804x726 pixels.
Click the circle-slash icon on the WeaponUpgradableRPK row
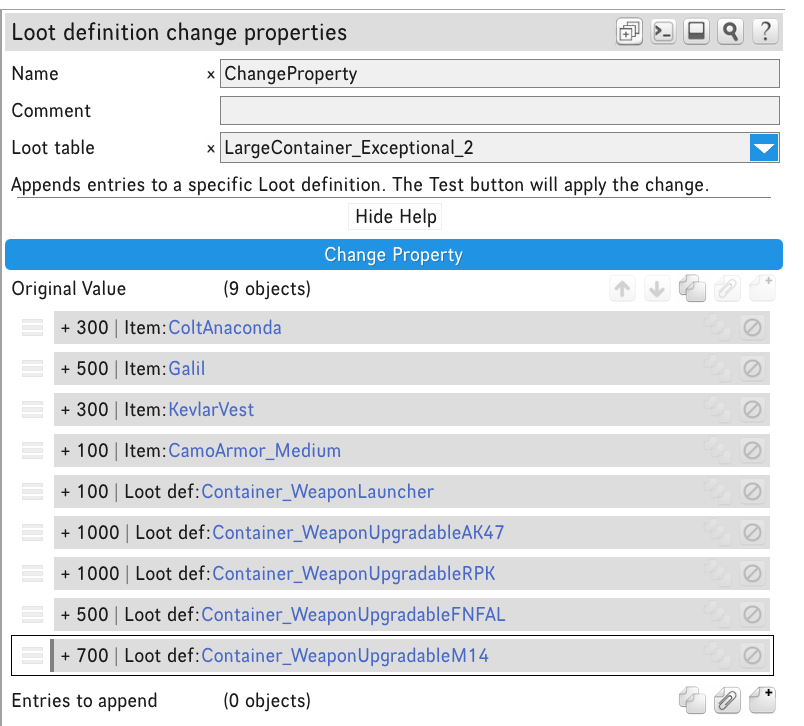coord(752,574)
